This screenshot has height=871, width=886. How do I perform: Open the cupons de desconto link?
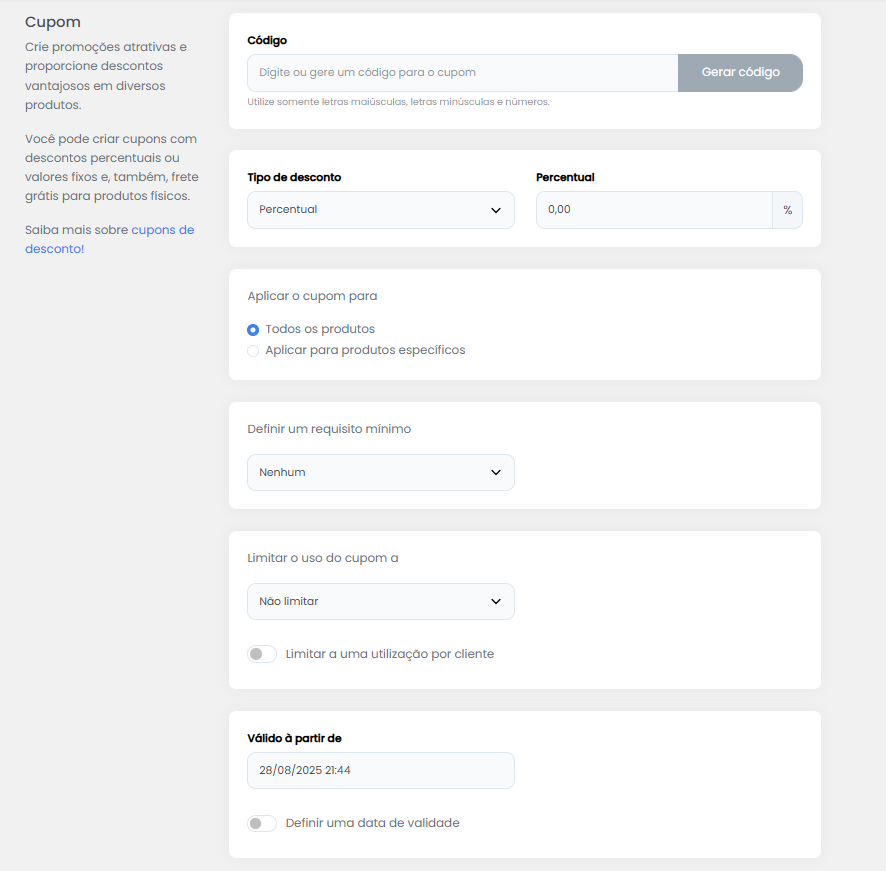(110, 239)
